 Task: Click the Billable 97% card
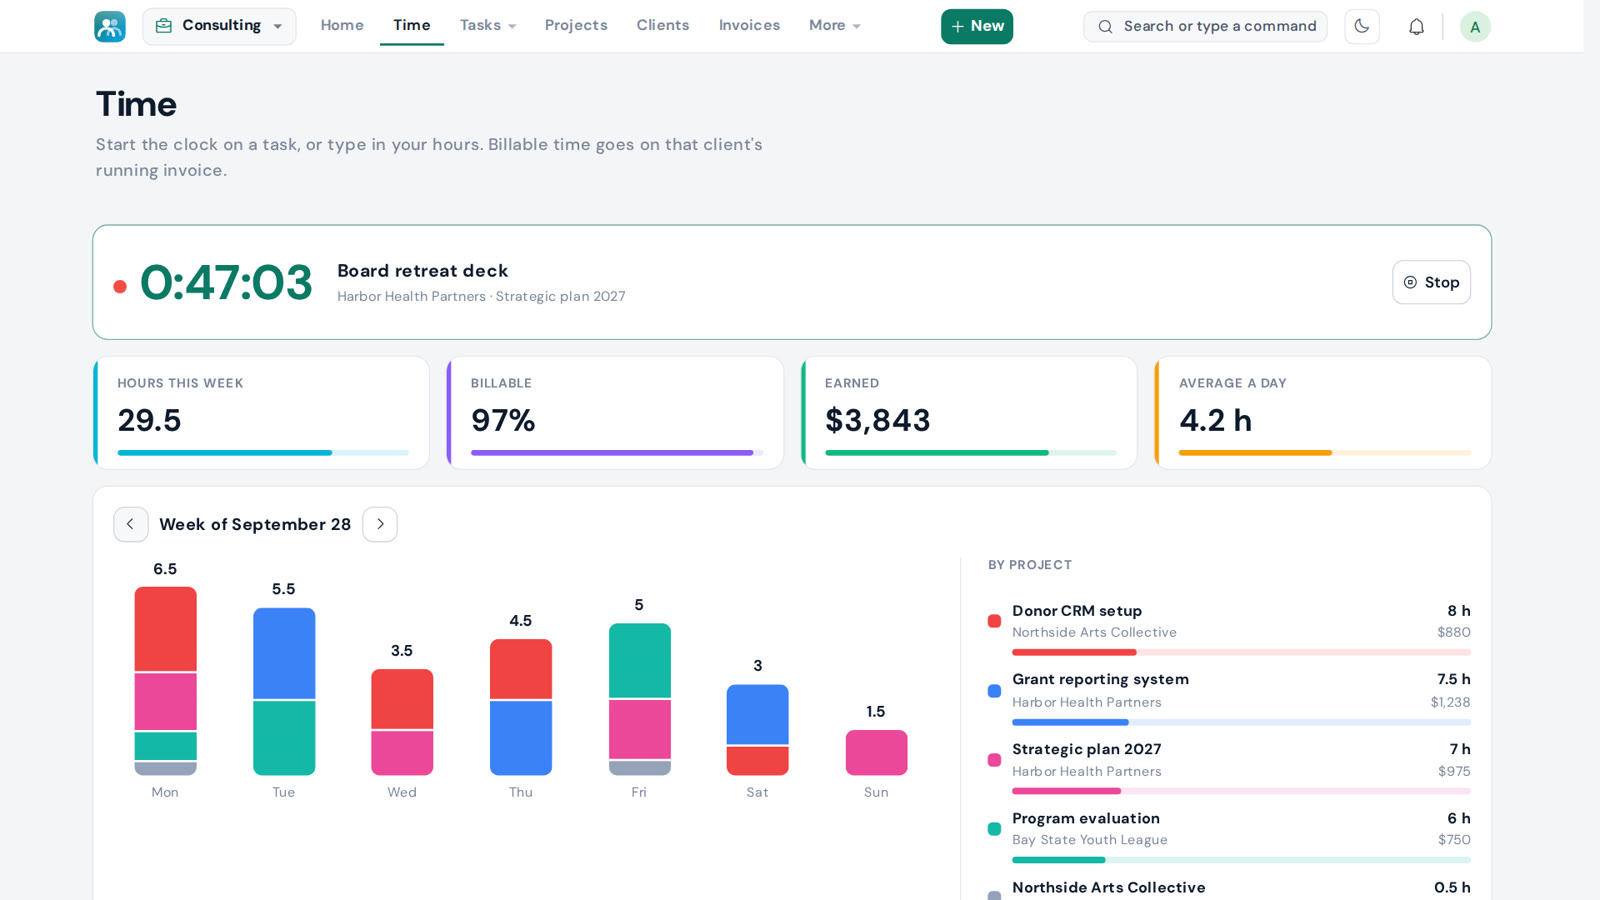pos(615,413)
